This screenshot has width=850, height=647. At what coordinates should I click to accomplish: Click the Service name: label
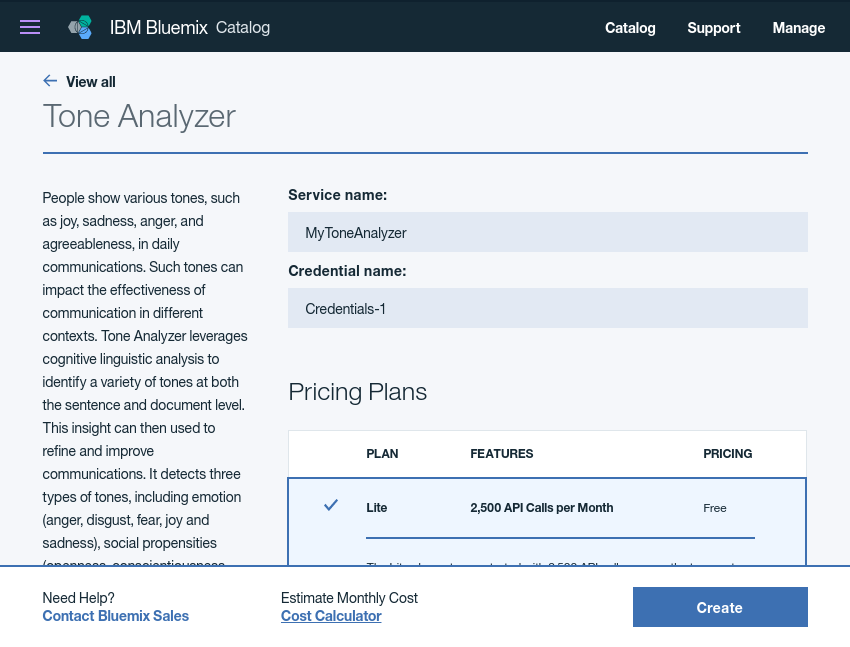[338, 195]
